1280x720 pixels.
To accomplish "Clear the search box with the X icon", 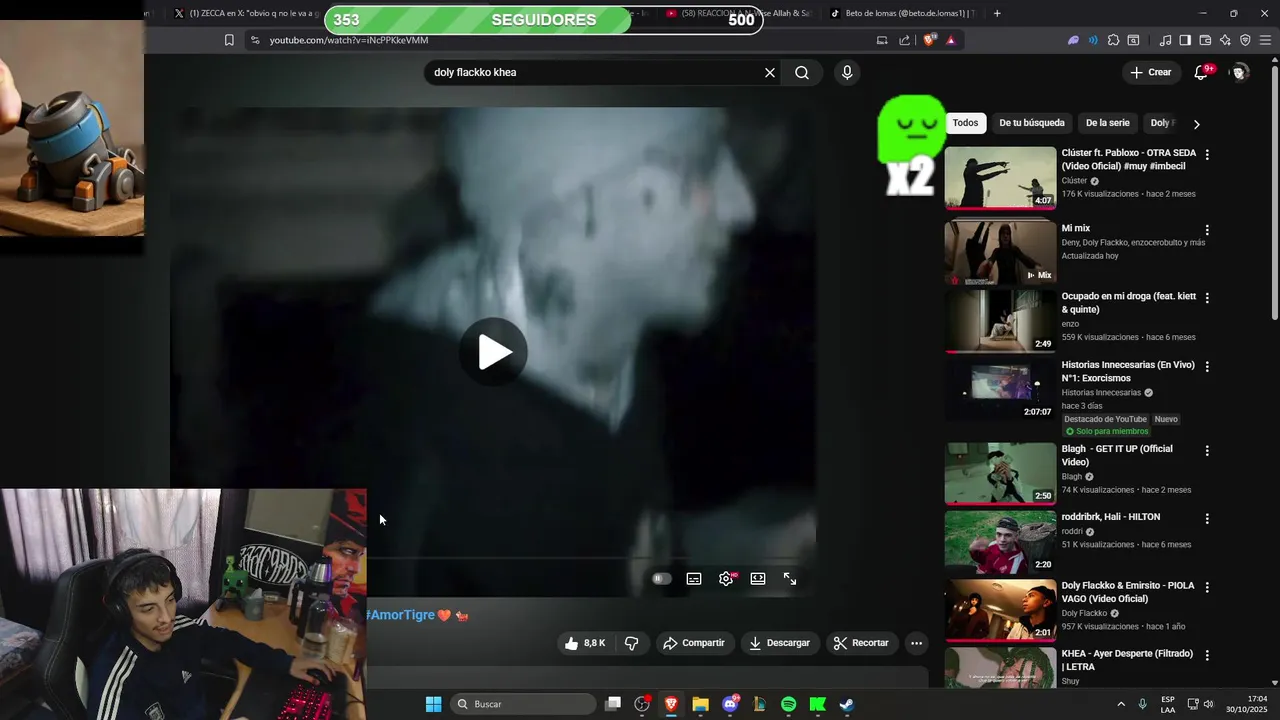I will pyautogui.click(x=770, y=72).
